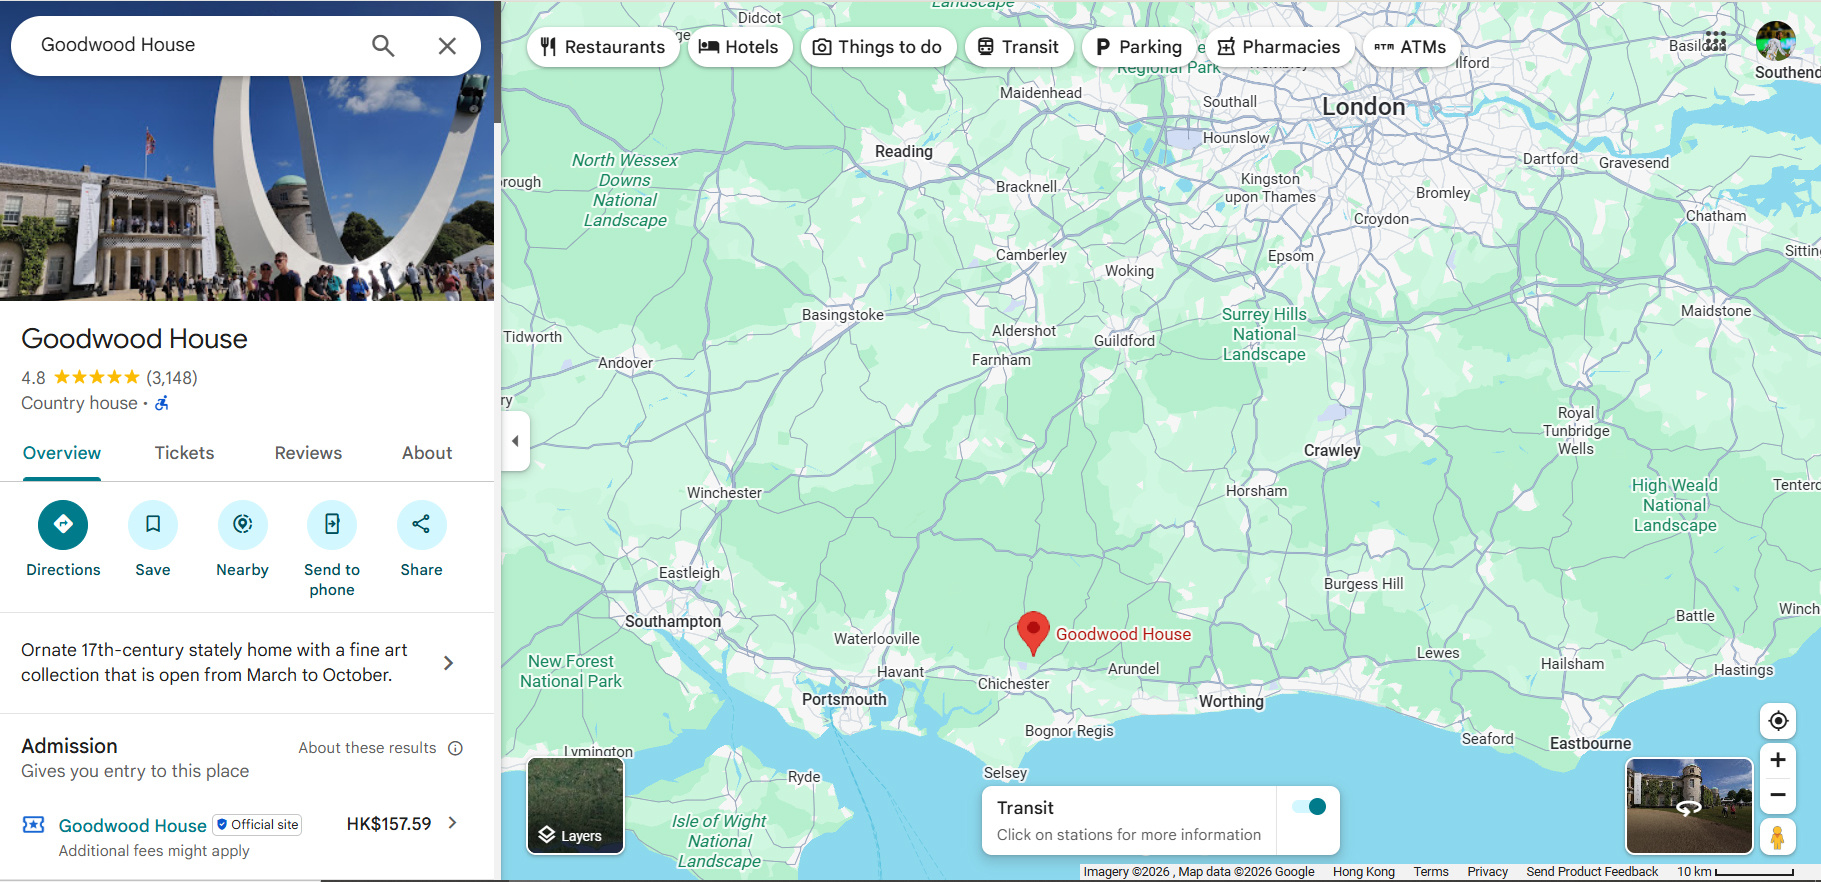Click the Chichester label on the map

1013,684
